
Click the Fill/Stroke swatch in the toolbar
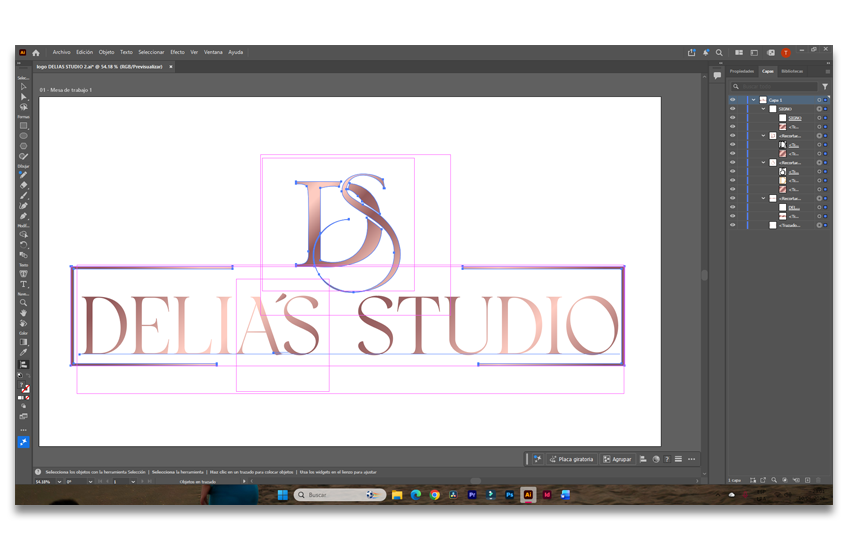[24, 388]
